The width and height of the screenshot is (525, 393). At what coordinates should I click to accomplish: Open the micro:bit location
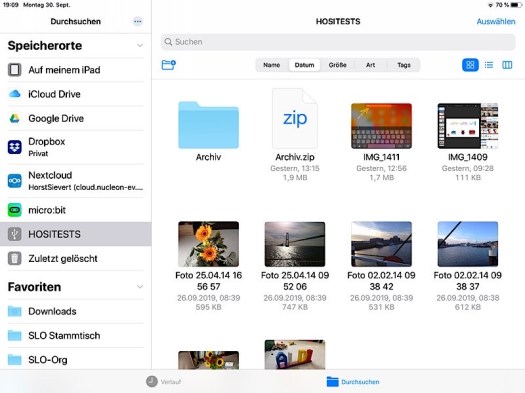click(76, 210)
